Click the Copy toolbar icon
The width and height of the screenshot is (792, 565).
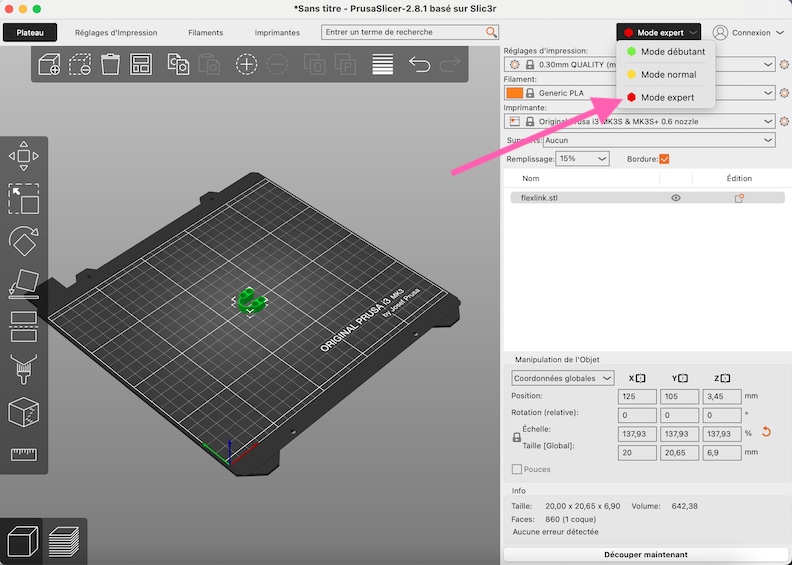coord(178,65)
